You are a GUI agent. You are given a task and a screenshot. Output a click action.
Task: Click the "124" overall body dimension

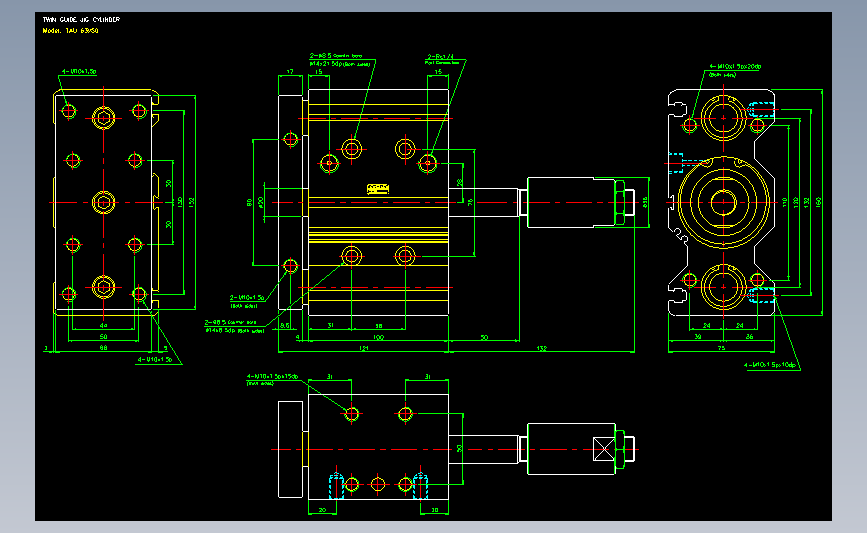[x=363, y=348]
